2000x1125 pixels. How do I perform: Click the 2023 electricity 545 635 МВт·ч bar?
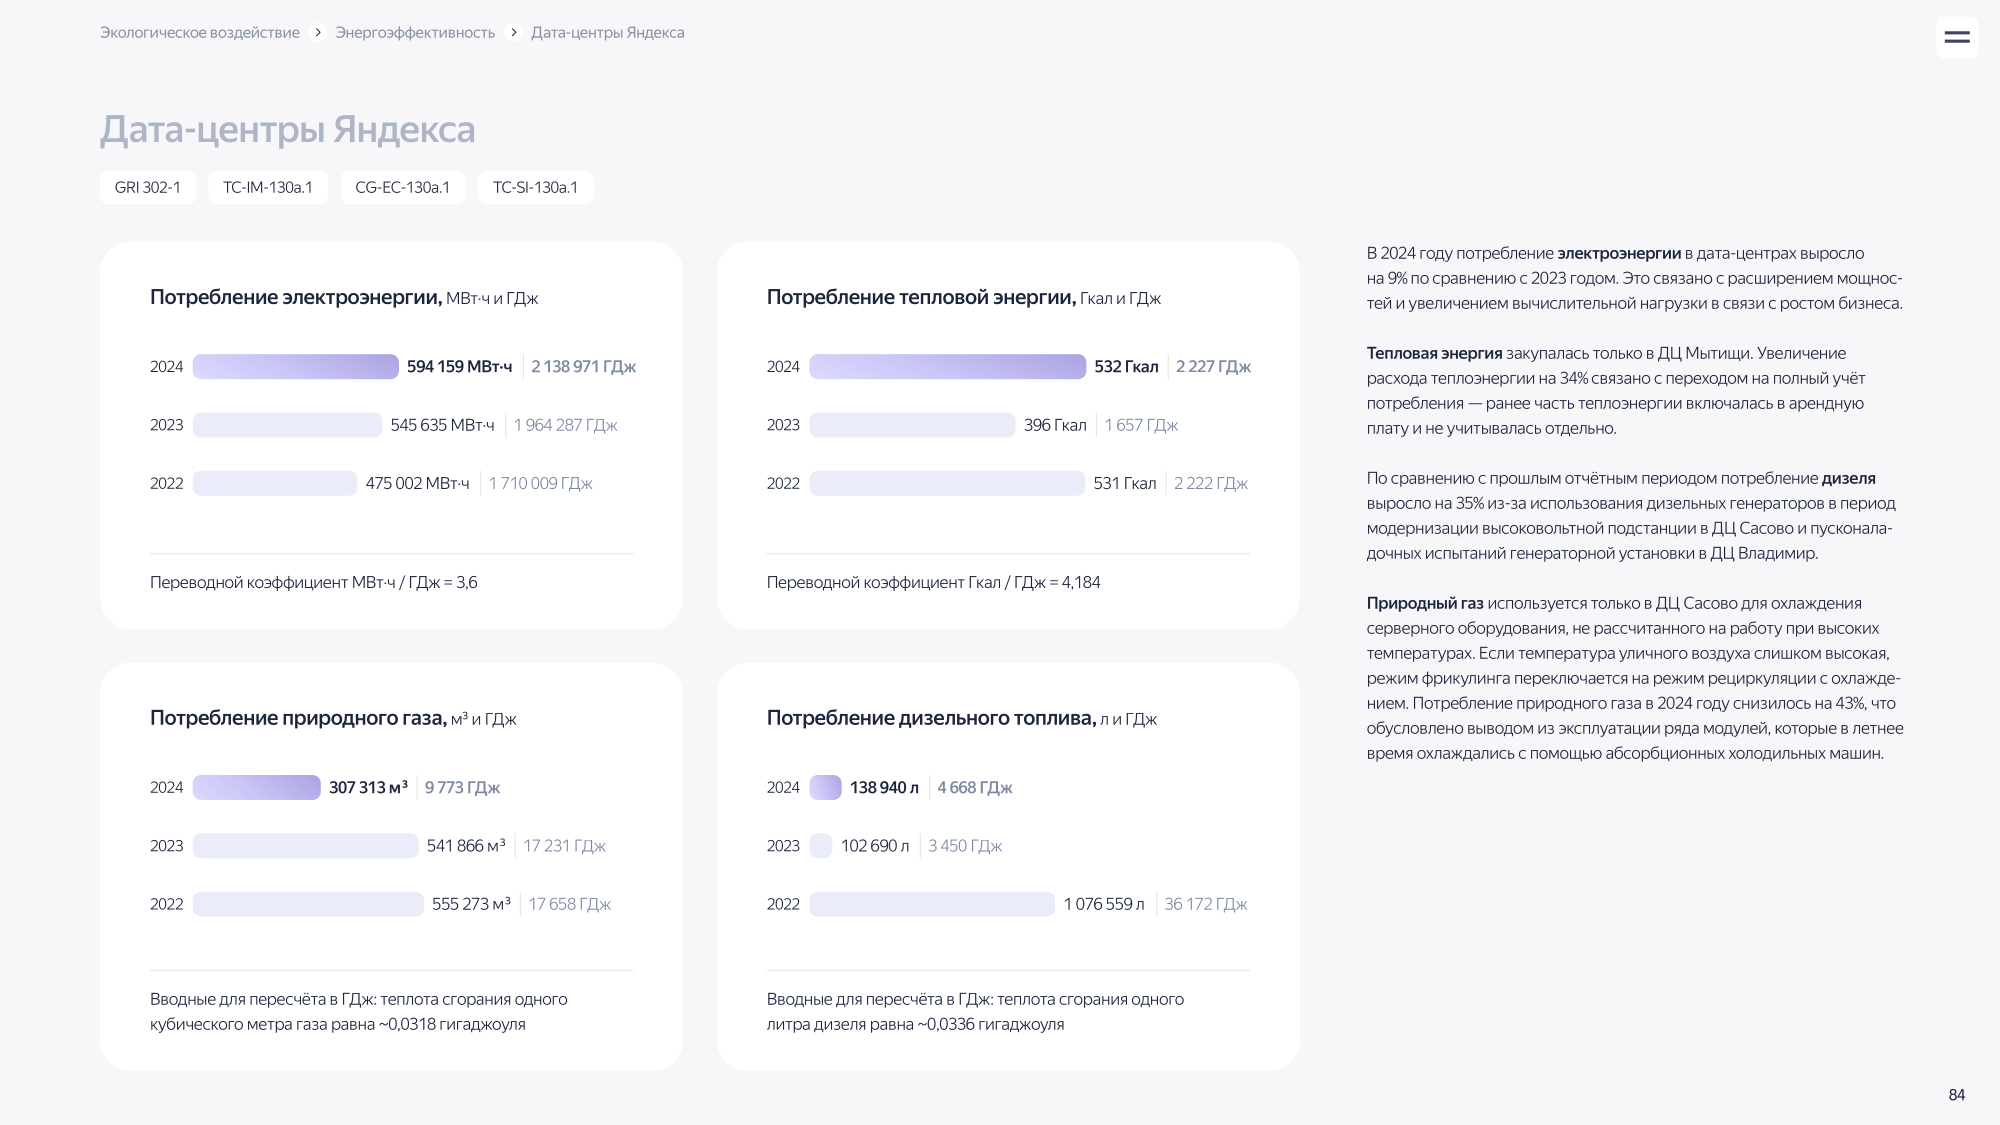[x=287, y=425]
